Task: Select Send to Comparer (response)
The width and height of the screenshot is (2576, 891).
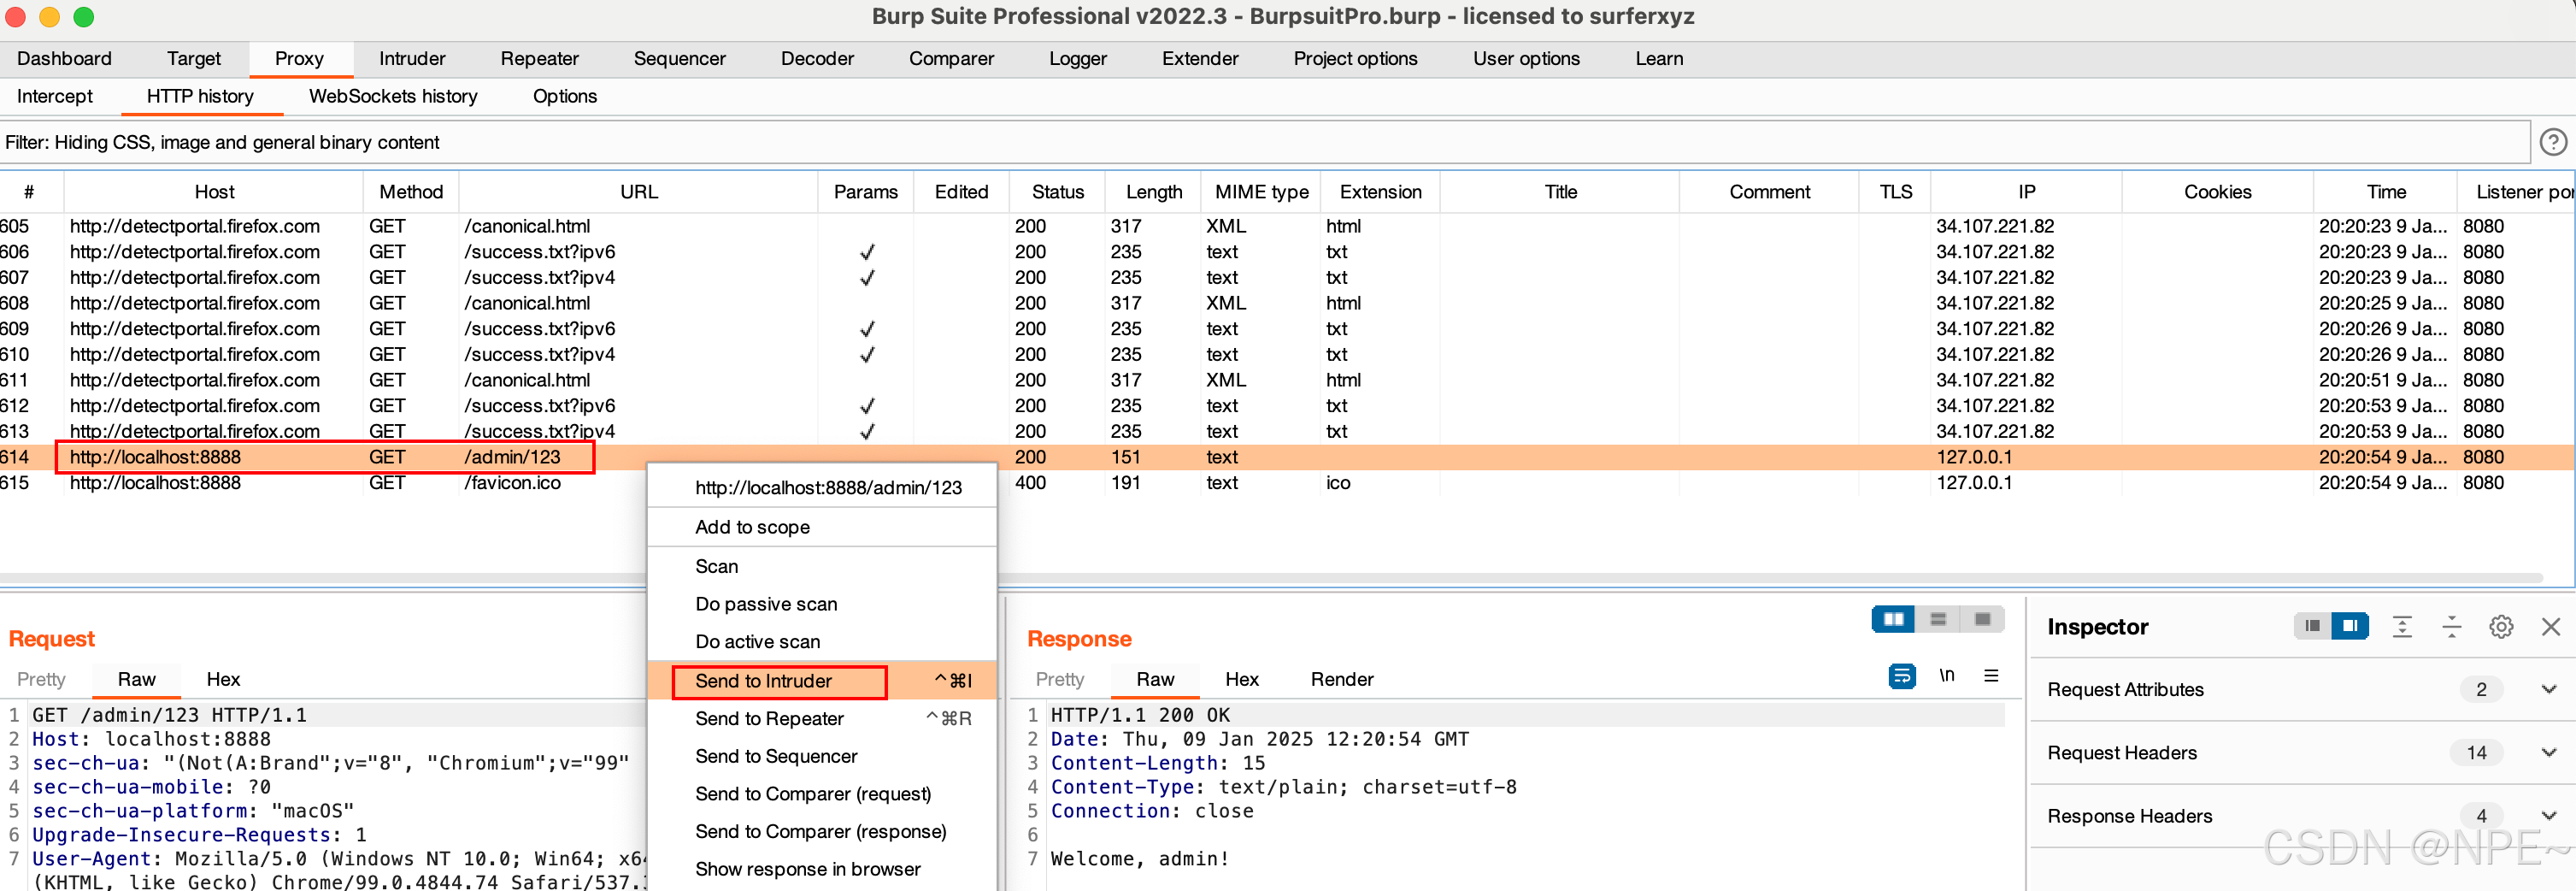Action: coord(822,832)
